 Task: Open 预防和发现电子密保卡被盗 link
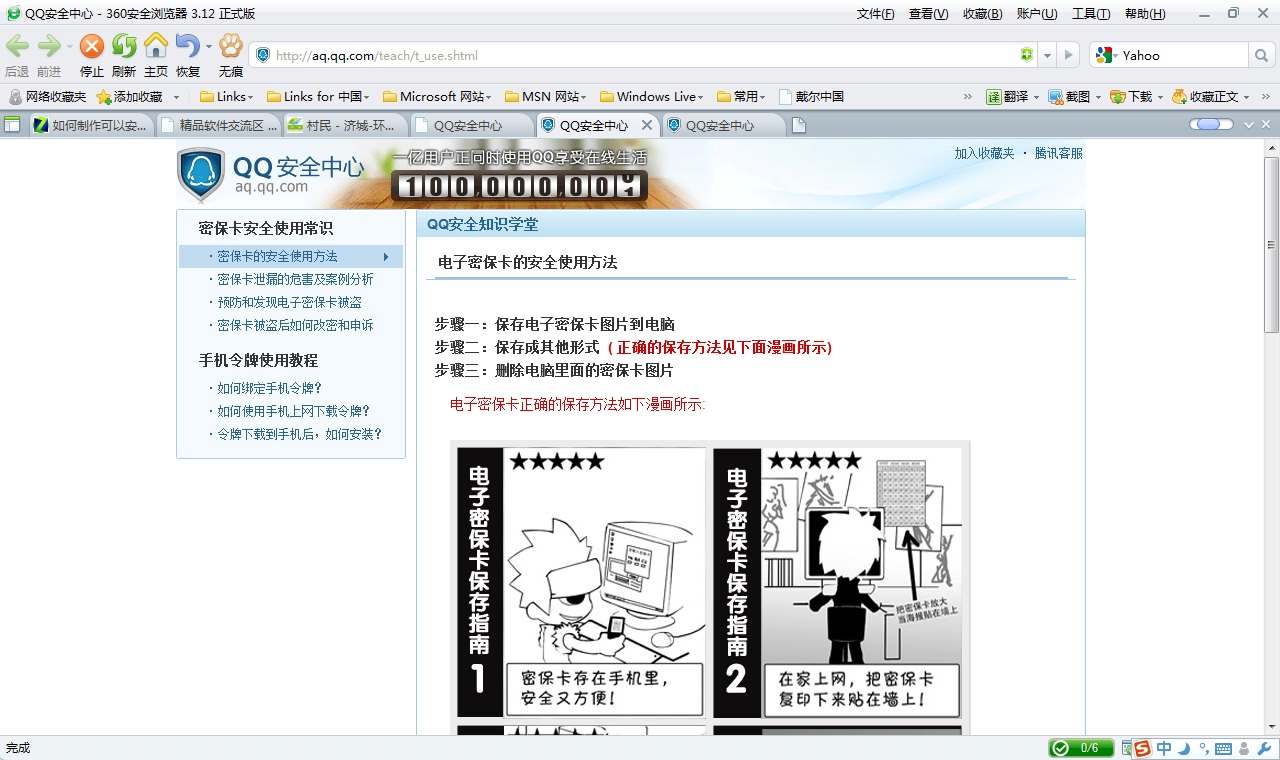(x=290, y=302)
